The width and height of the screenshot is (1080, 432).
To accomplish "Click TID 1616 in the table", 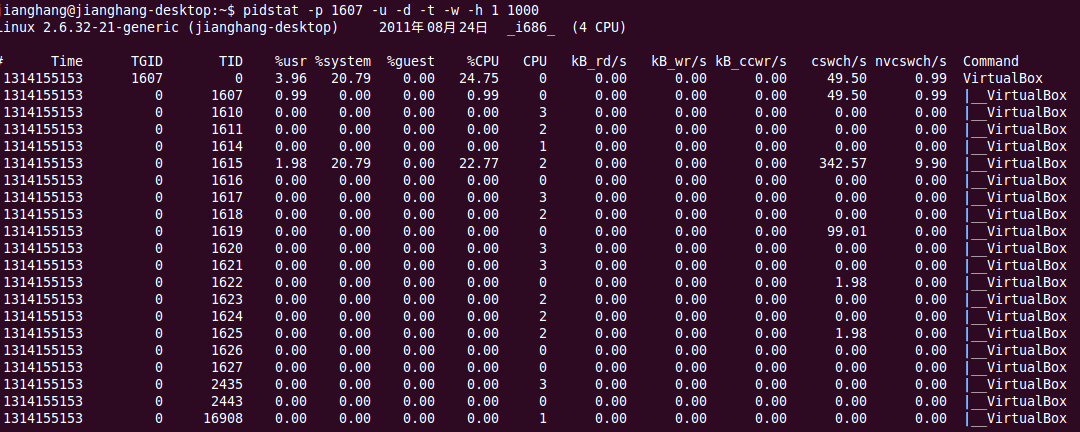I will 227,181.
